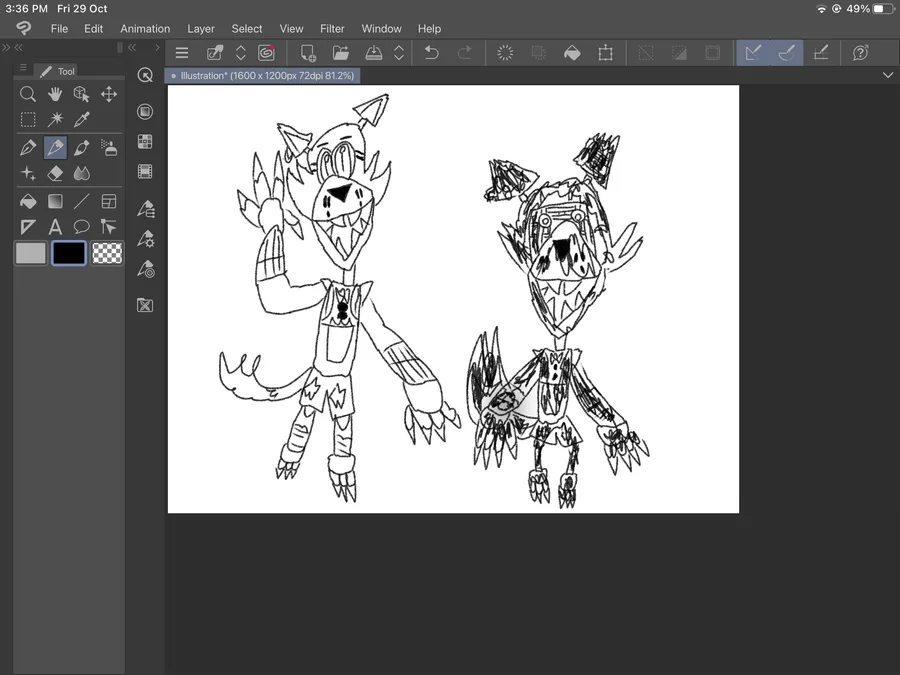Expand the far-left double right chevron
The width and height of the screenshot is (900, 675).
[6, 47]
